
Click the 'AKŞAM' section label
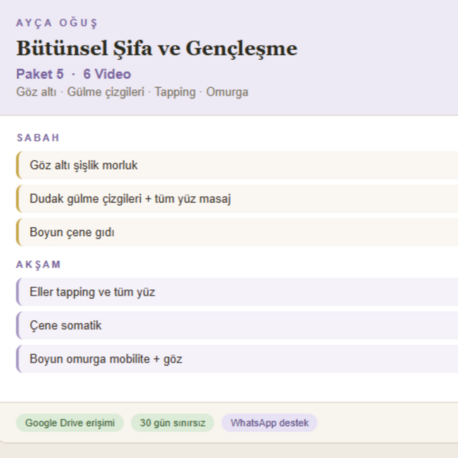(x=39, y=265)
